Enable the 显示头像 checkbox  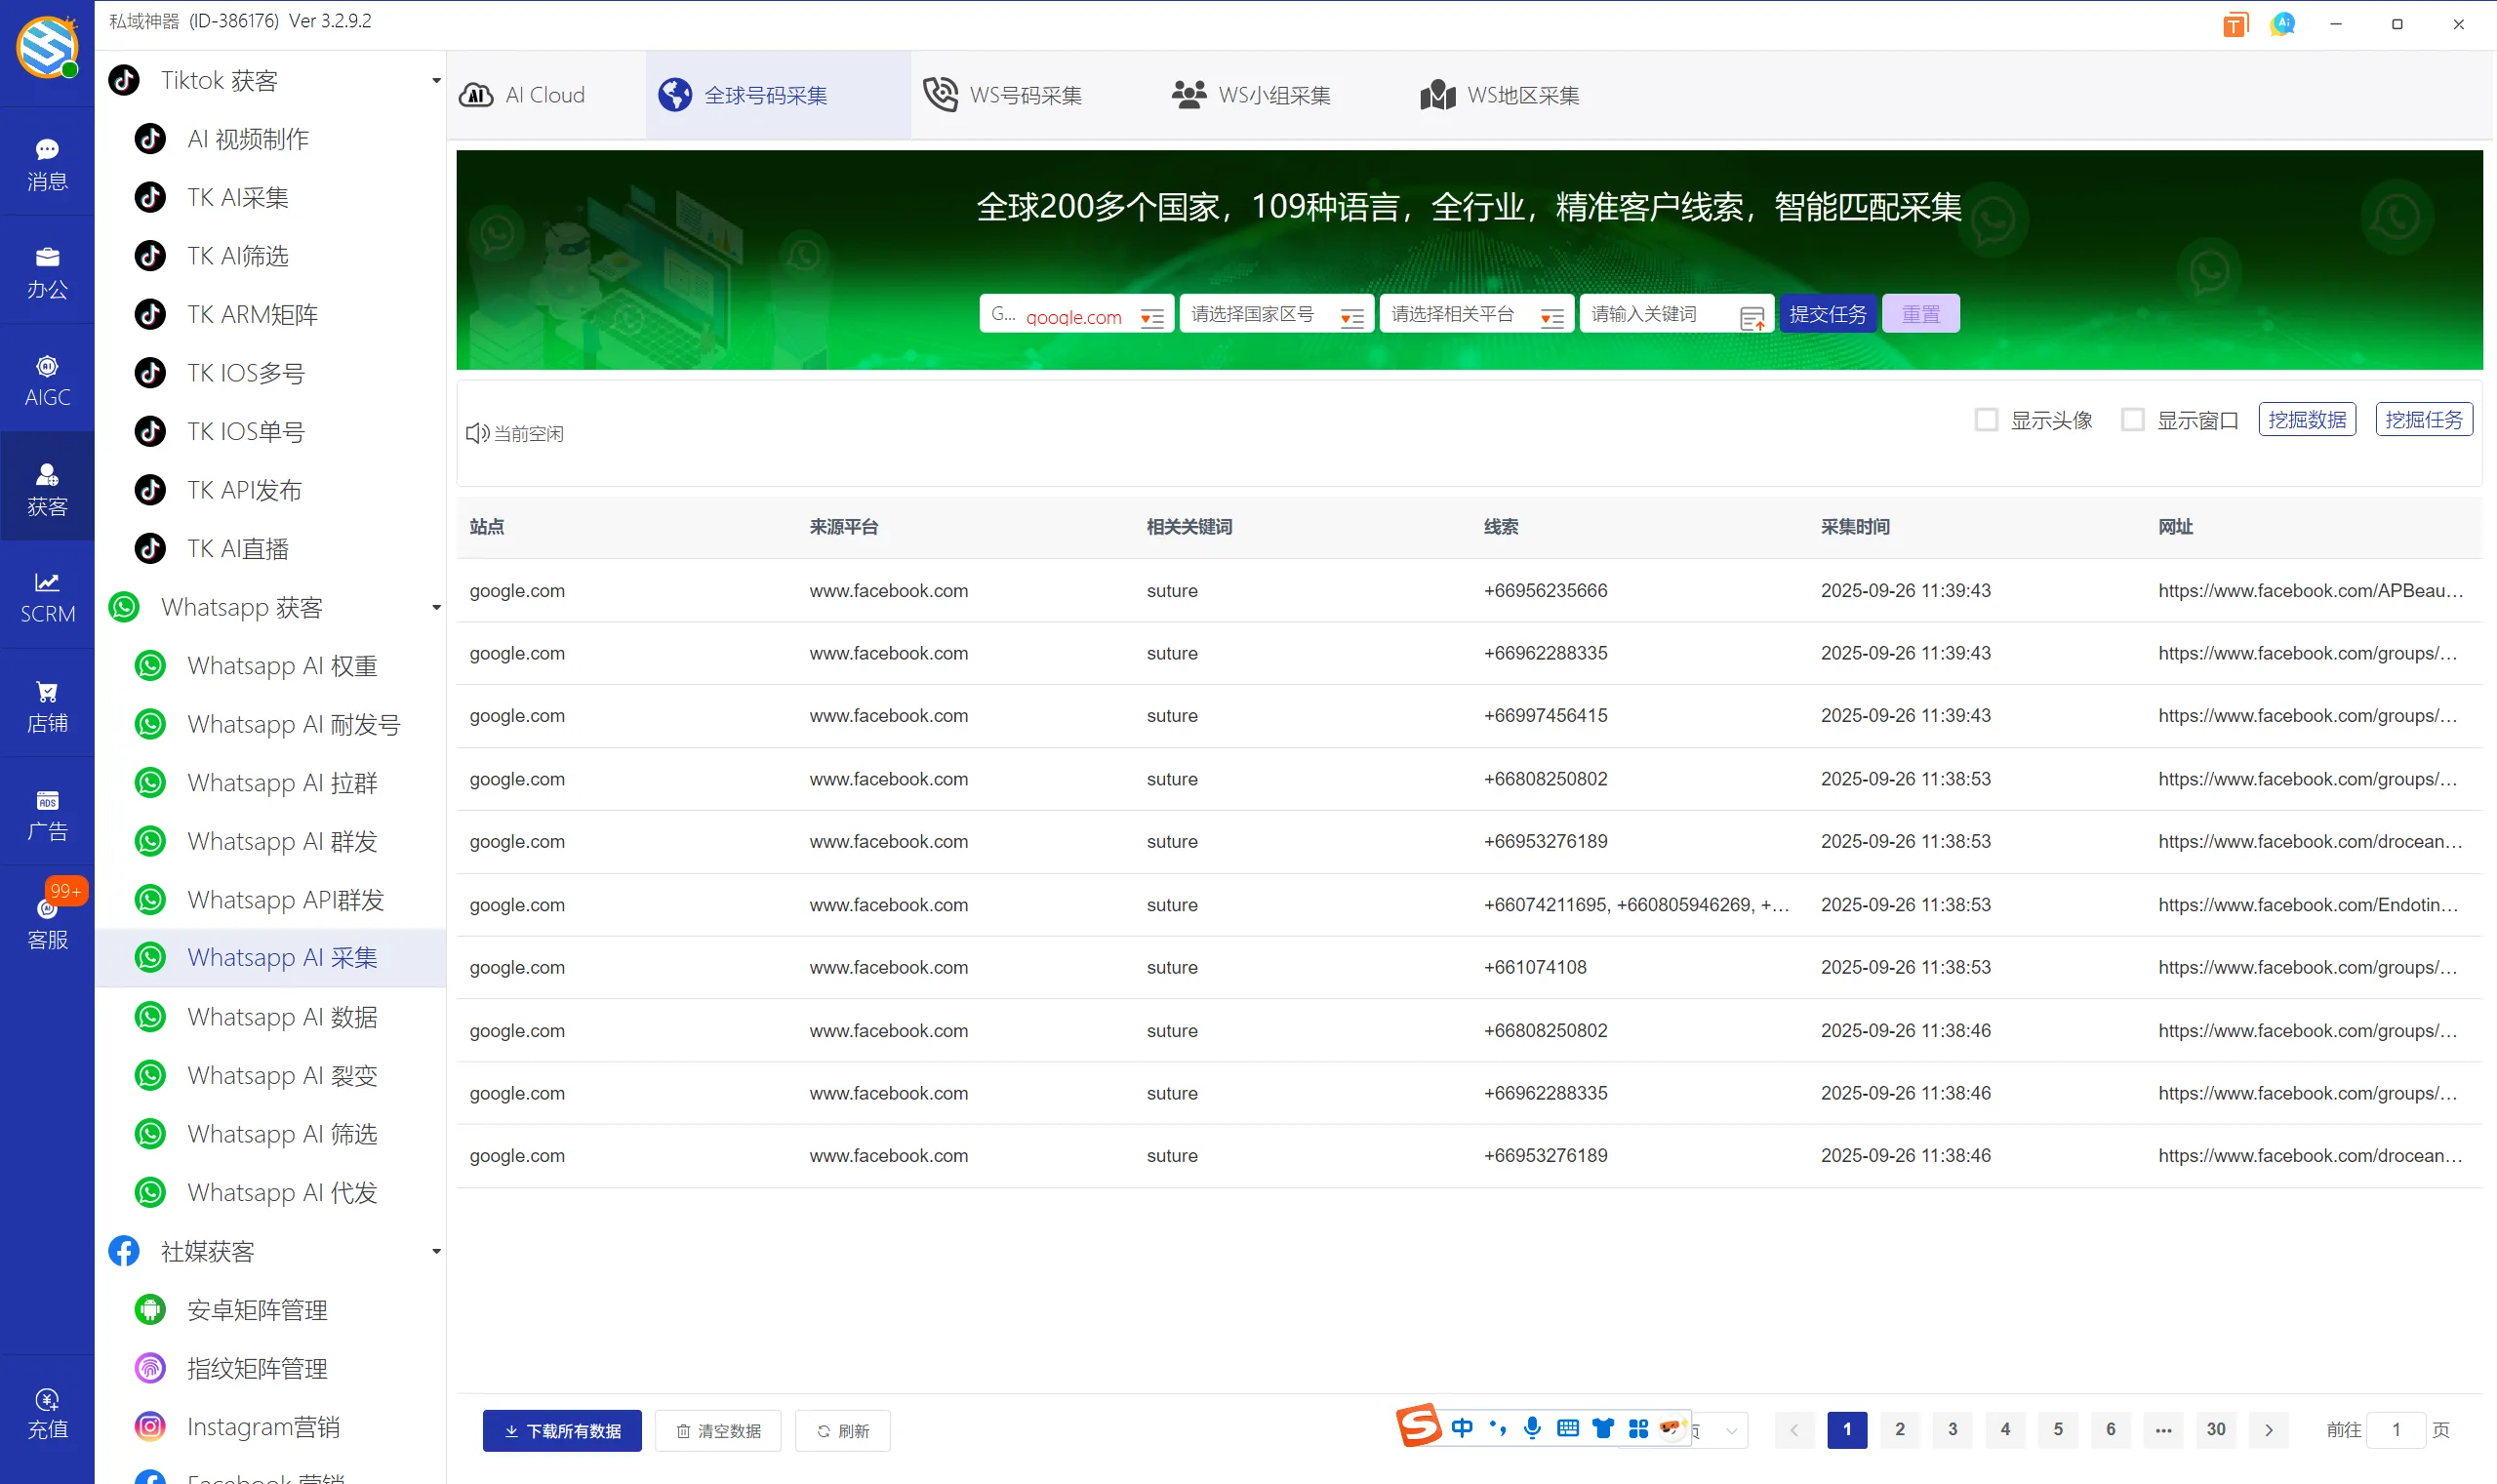pyautogui.click(x=1986, y=419)
